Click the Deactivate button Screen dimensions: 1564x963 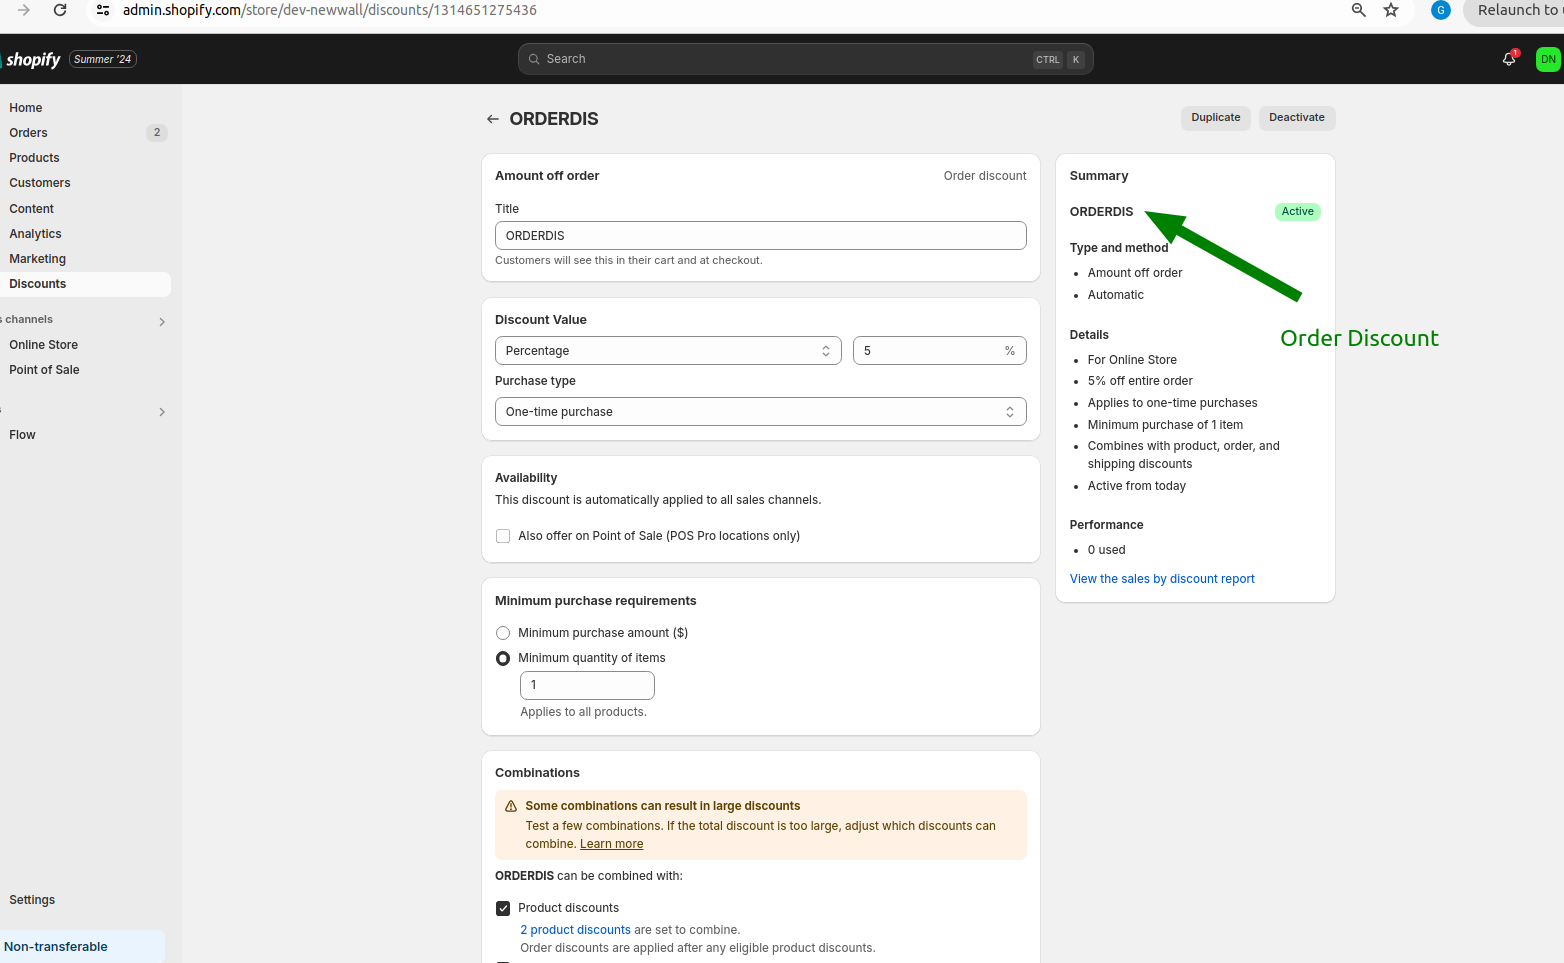coord(1296,118)
